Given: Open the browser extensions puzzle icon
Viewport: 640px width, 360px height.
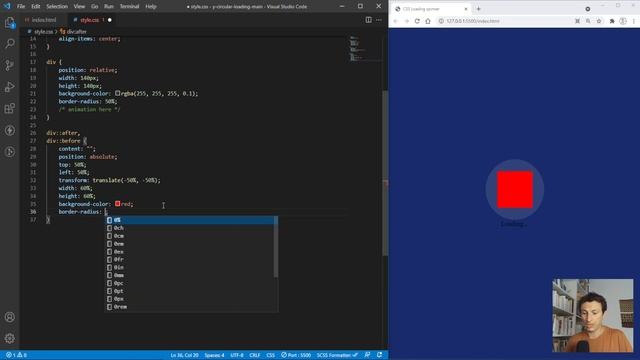Looking at the screenshot, I should pos(612,21).
